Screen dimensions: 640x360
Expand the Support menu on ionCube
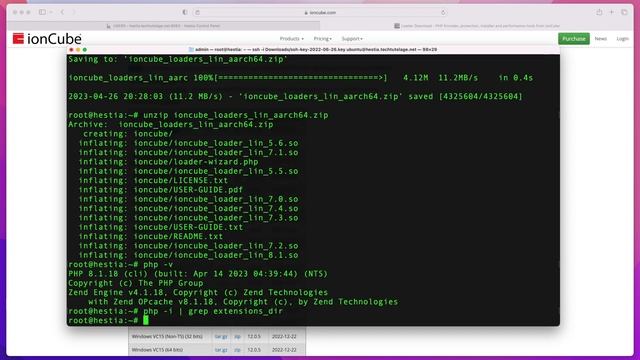pyautogui.click(x=352, y=39)
